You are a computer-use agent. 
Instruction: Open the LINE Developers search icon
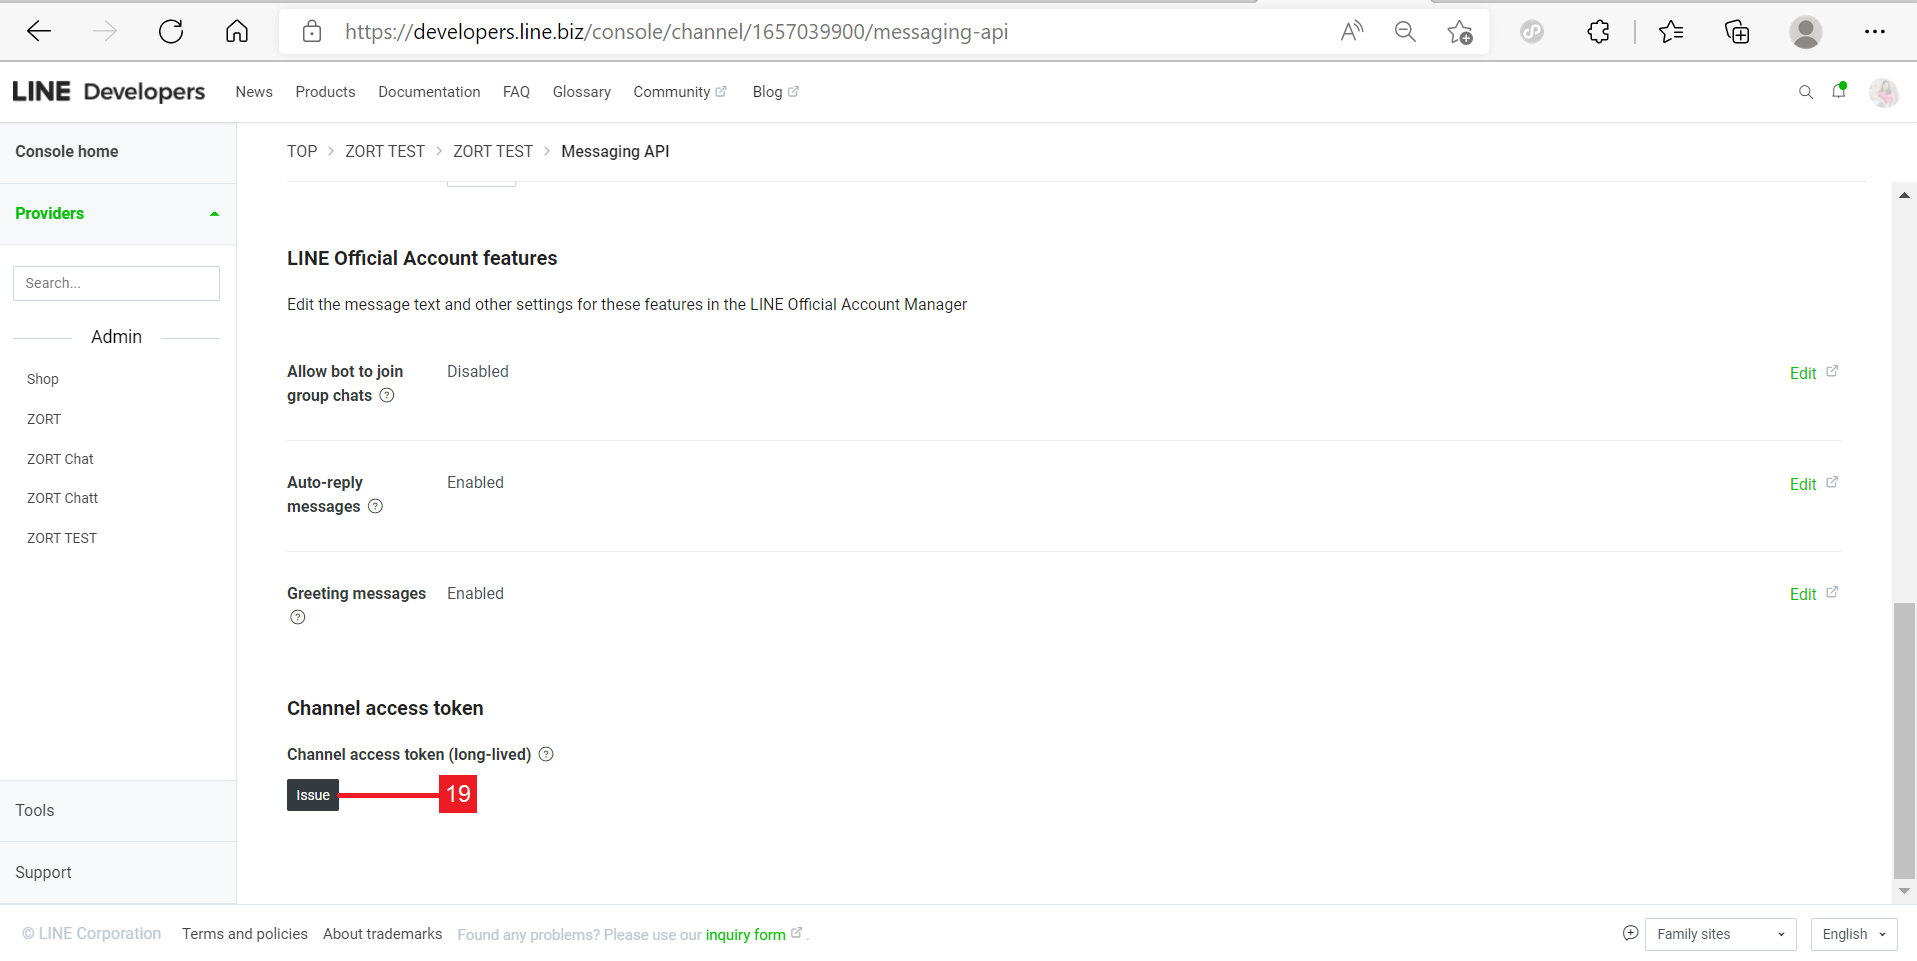point(1806,92)
